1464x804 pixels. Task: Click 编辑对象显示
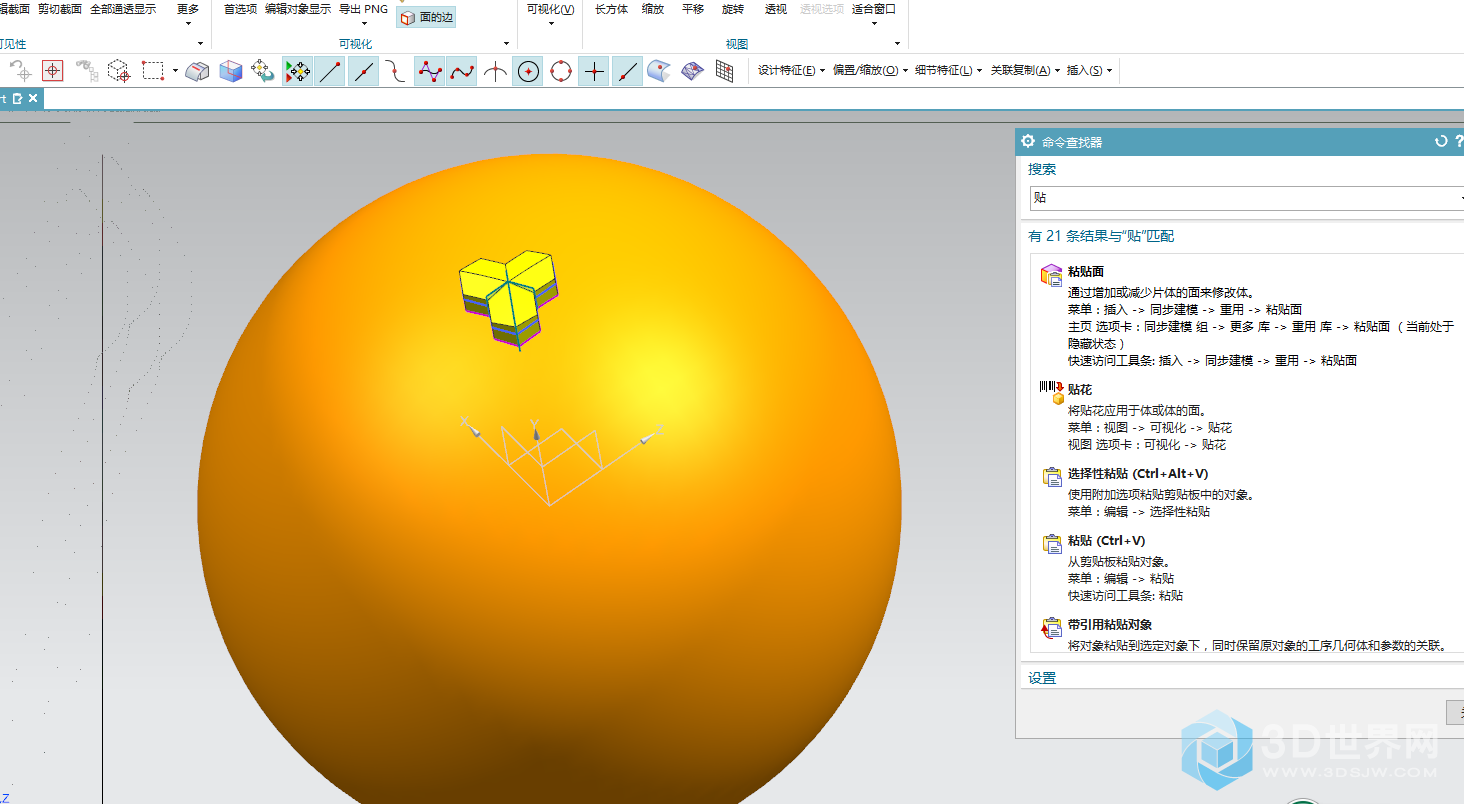(x=298, y=9)
